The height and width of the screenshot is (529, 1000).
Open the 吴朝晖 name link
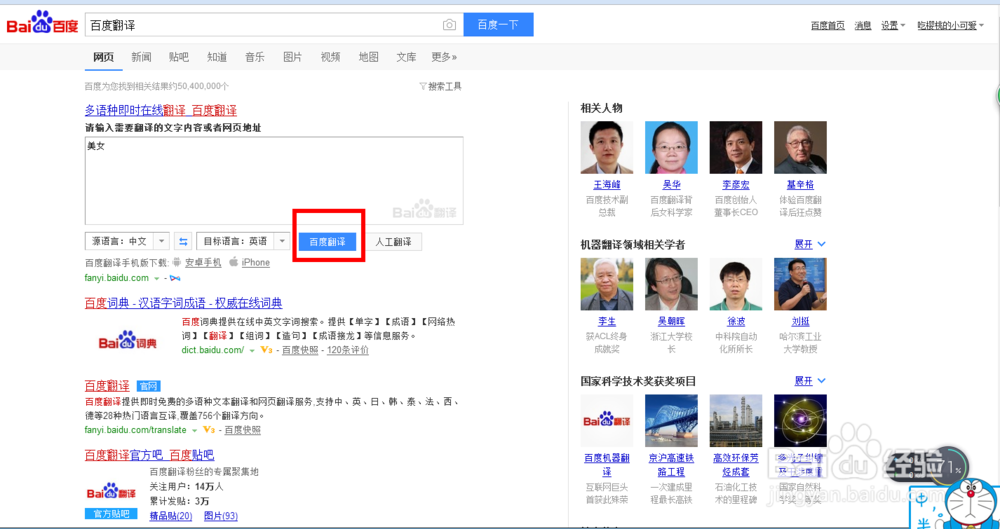[x=671, y=322]
